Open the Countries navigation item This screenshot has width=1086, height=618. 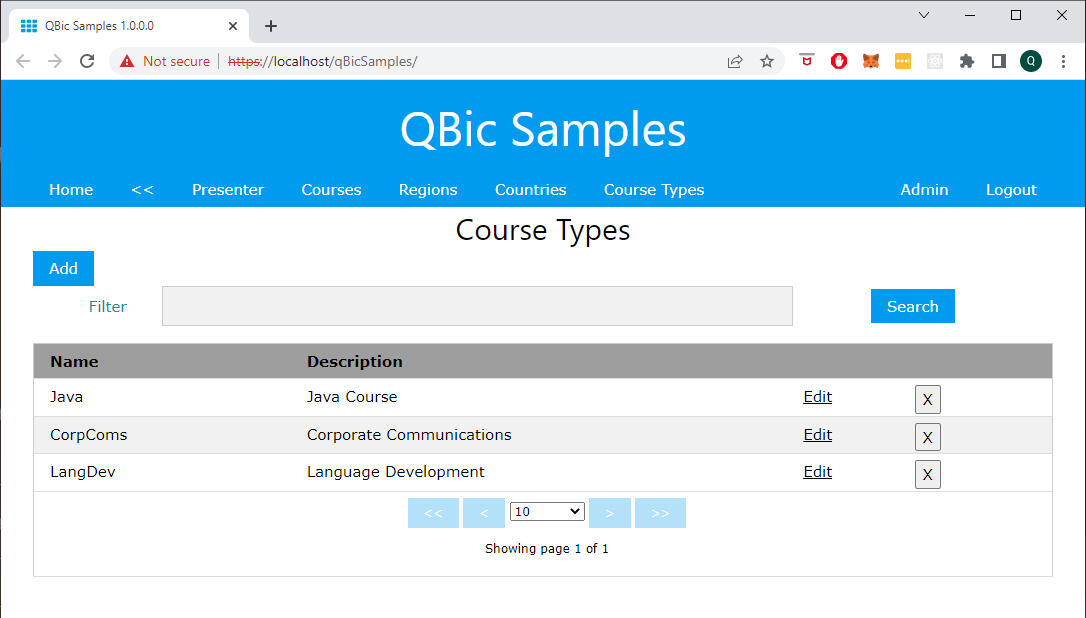click(x=530, y=189)
